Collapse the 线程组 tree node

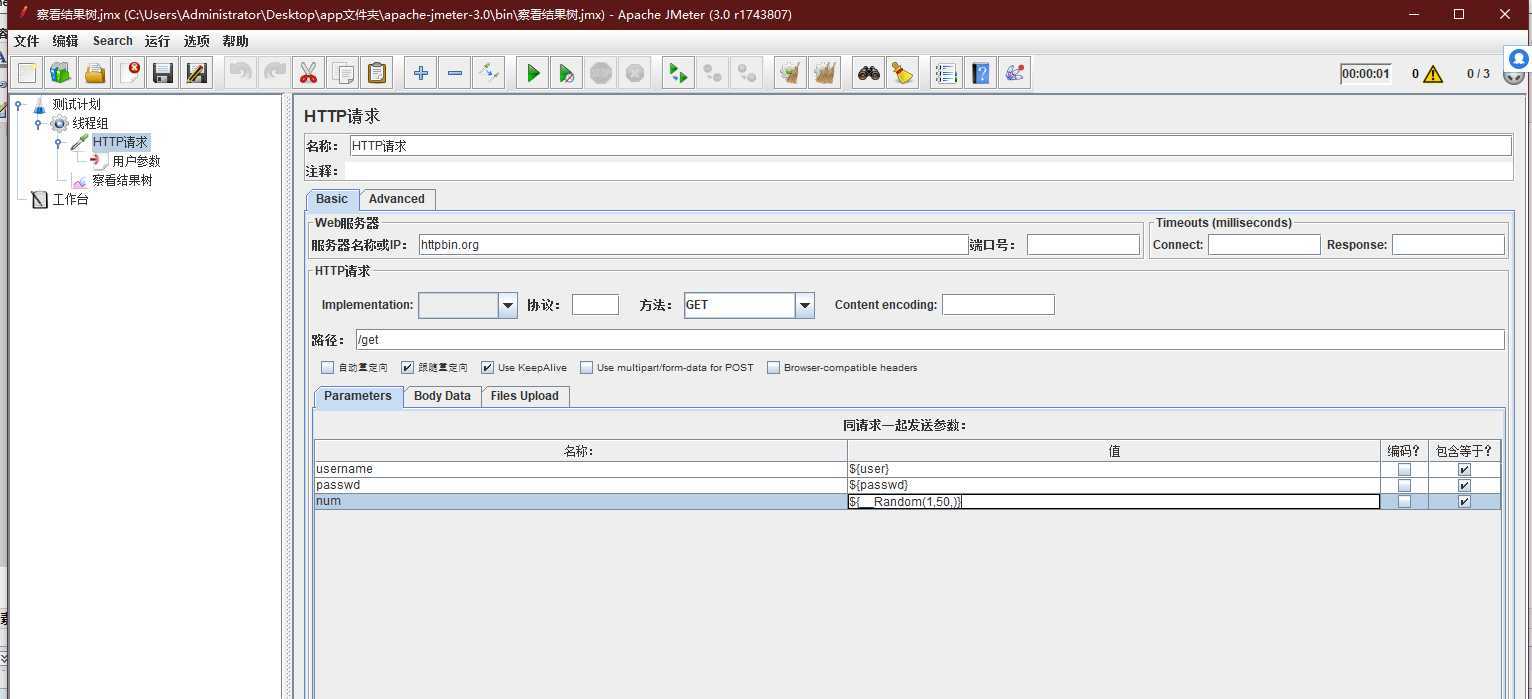coord(38,124)
